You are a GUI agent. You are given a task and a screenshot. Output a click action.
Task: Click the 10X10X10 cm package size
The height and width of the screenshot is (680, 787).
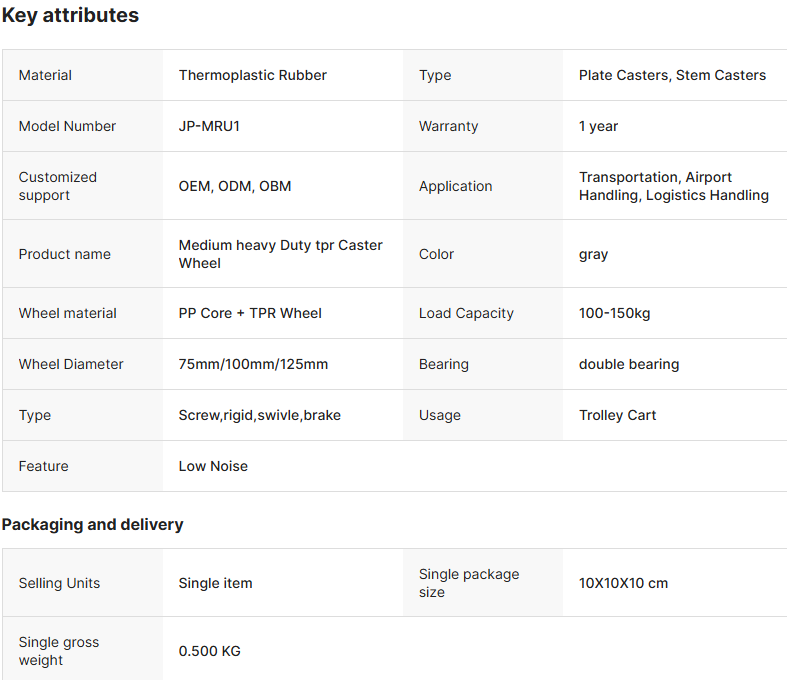(623, 583)
